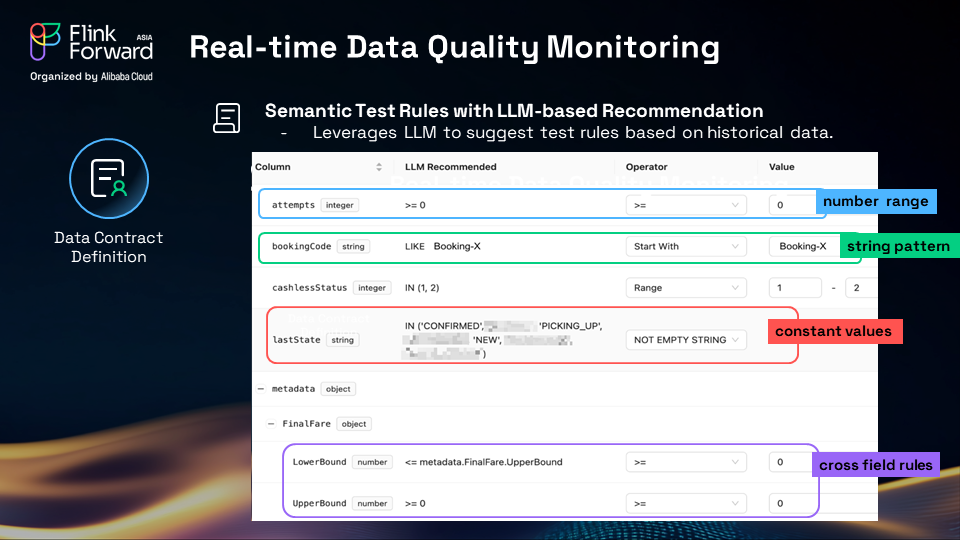960x540 pixels.
Task: Click the UpperBound field name
Action: pos(320,503)
